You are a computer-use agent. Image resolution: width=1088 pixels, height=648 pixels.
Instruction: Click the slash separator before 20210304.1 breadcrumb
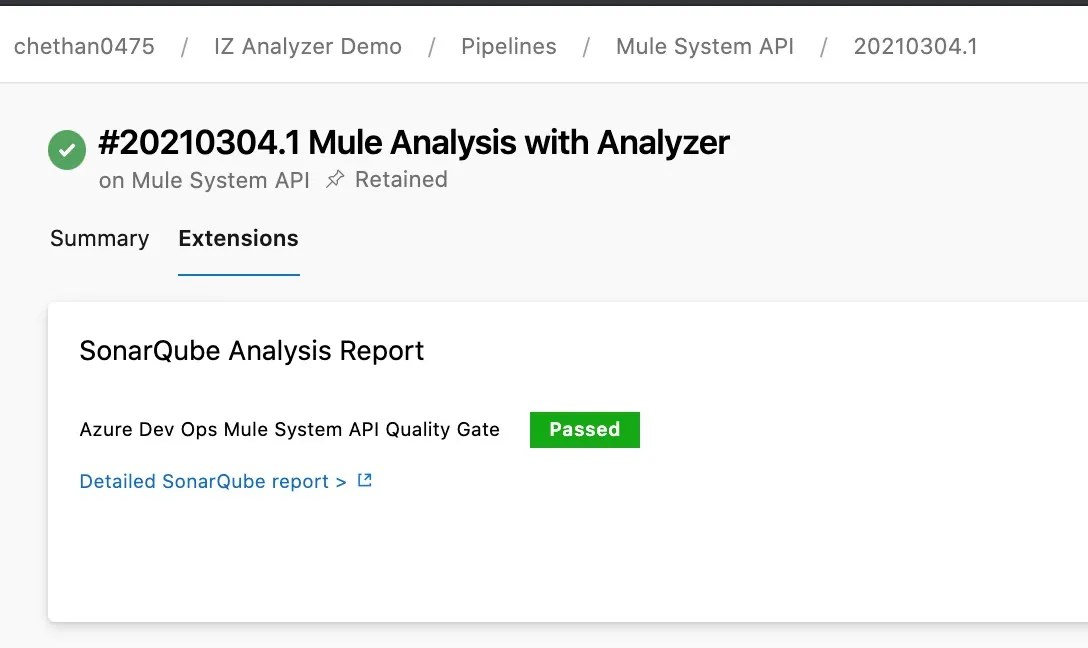(824, 46)
